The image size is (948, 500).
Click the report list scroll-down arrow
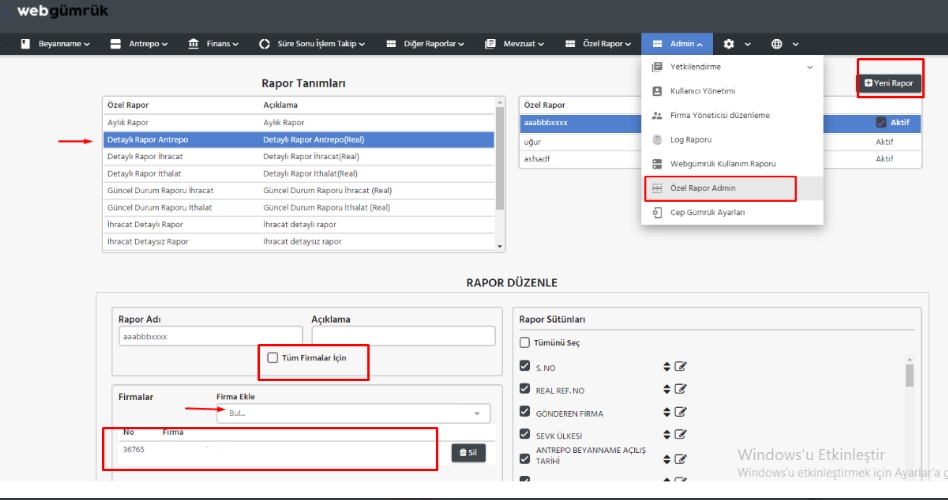tap(499, 246)
